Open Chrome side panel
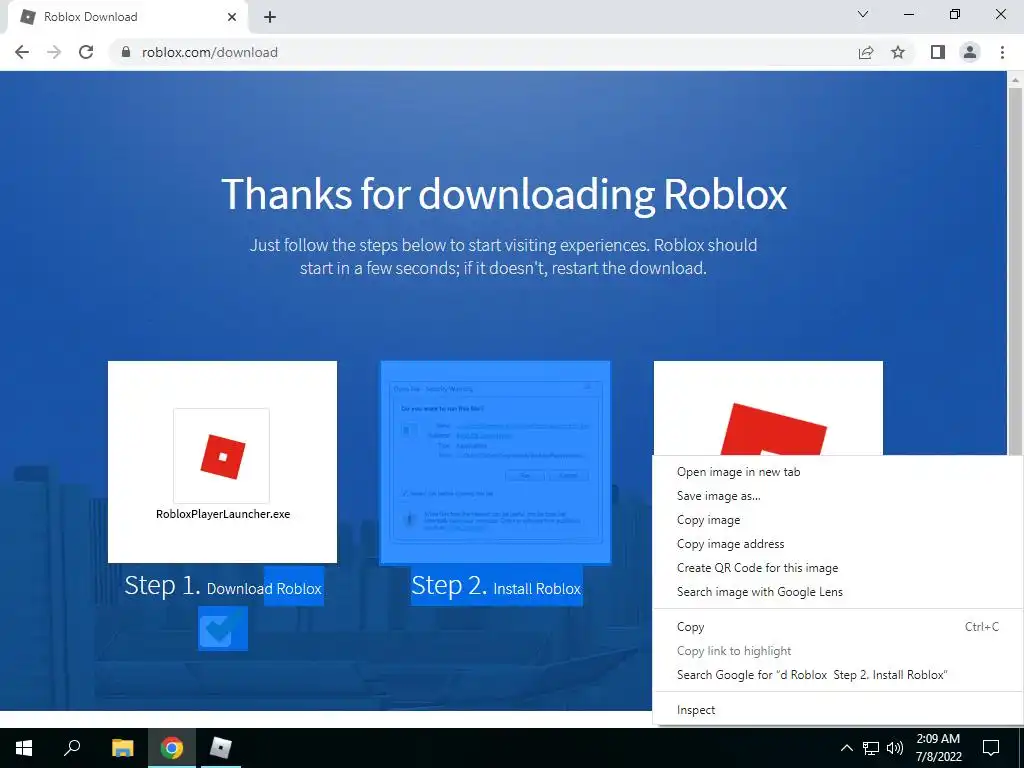This screenshot has width=1024, height=768. coord(938,52)
